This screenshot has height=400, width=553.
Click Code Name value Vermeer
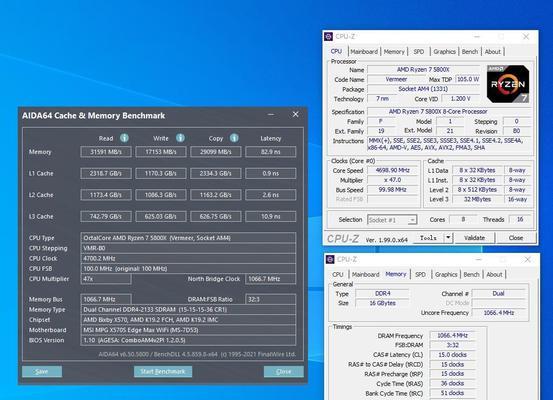pyautogui.click(x=396, y=79)
